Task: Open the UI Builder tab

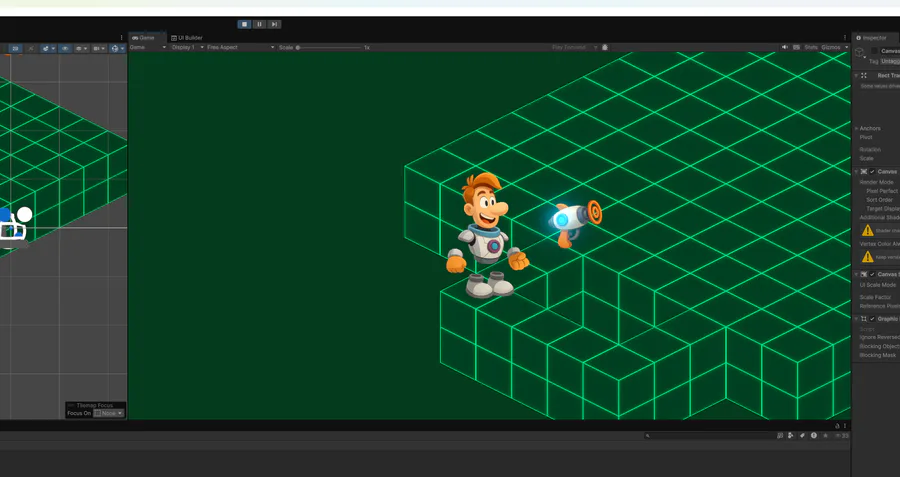Action: (187, 38)
